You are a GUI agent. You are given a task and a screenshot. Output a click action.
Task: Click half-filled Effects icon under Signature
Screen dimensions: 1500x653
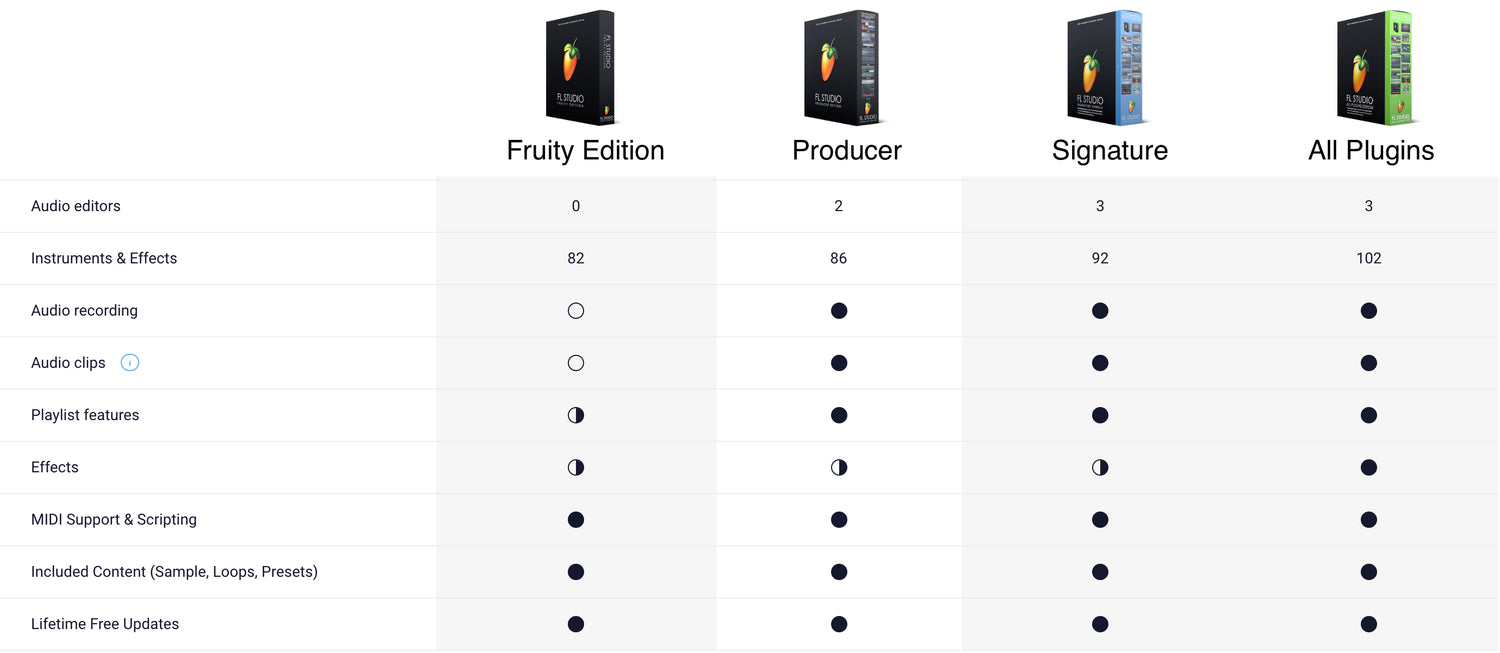1100,467
